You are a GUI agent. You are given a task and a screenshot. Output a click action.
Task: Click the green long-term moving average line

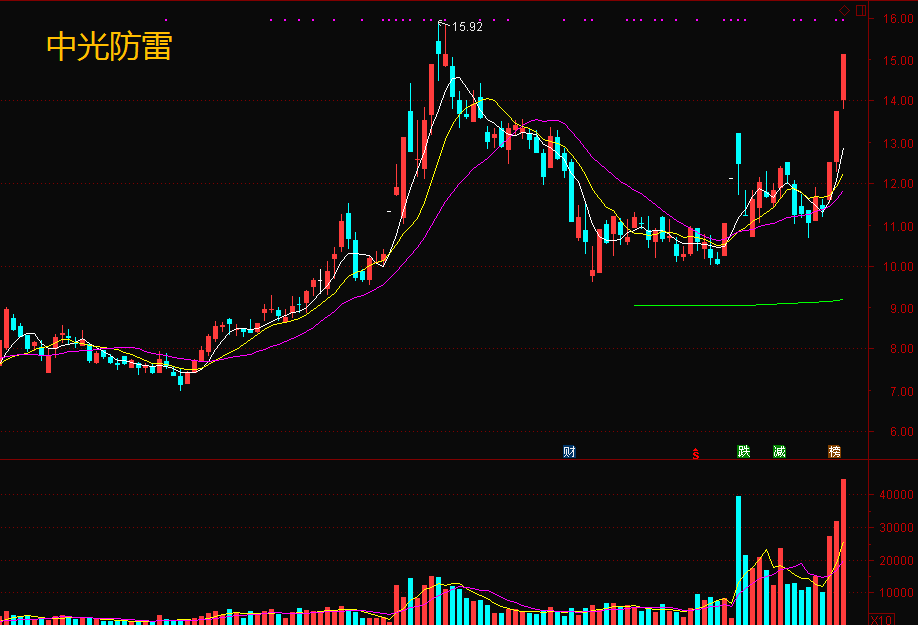pos(740,304)
